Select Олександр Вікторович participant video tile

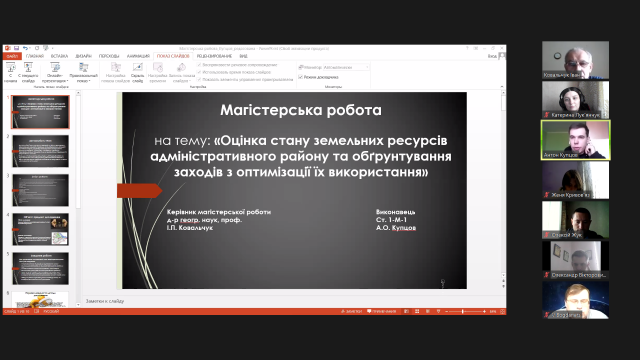tap(575, 260)
